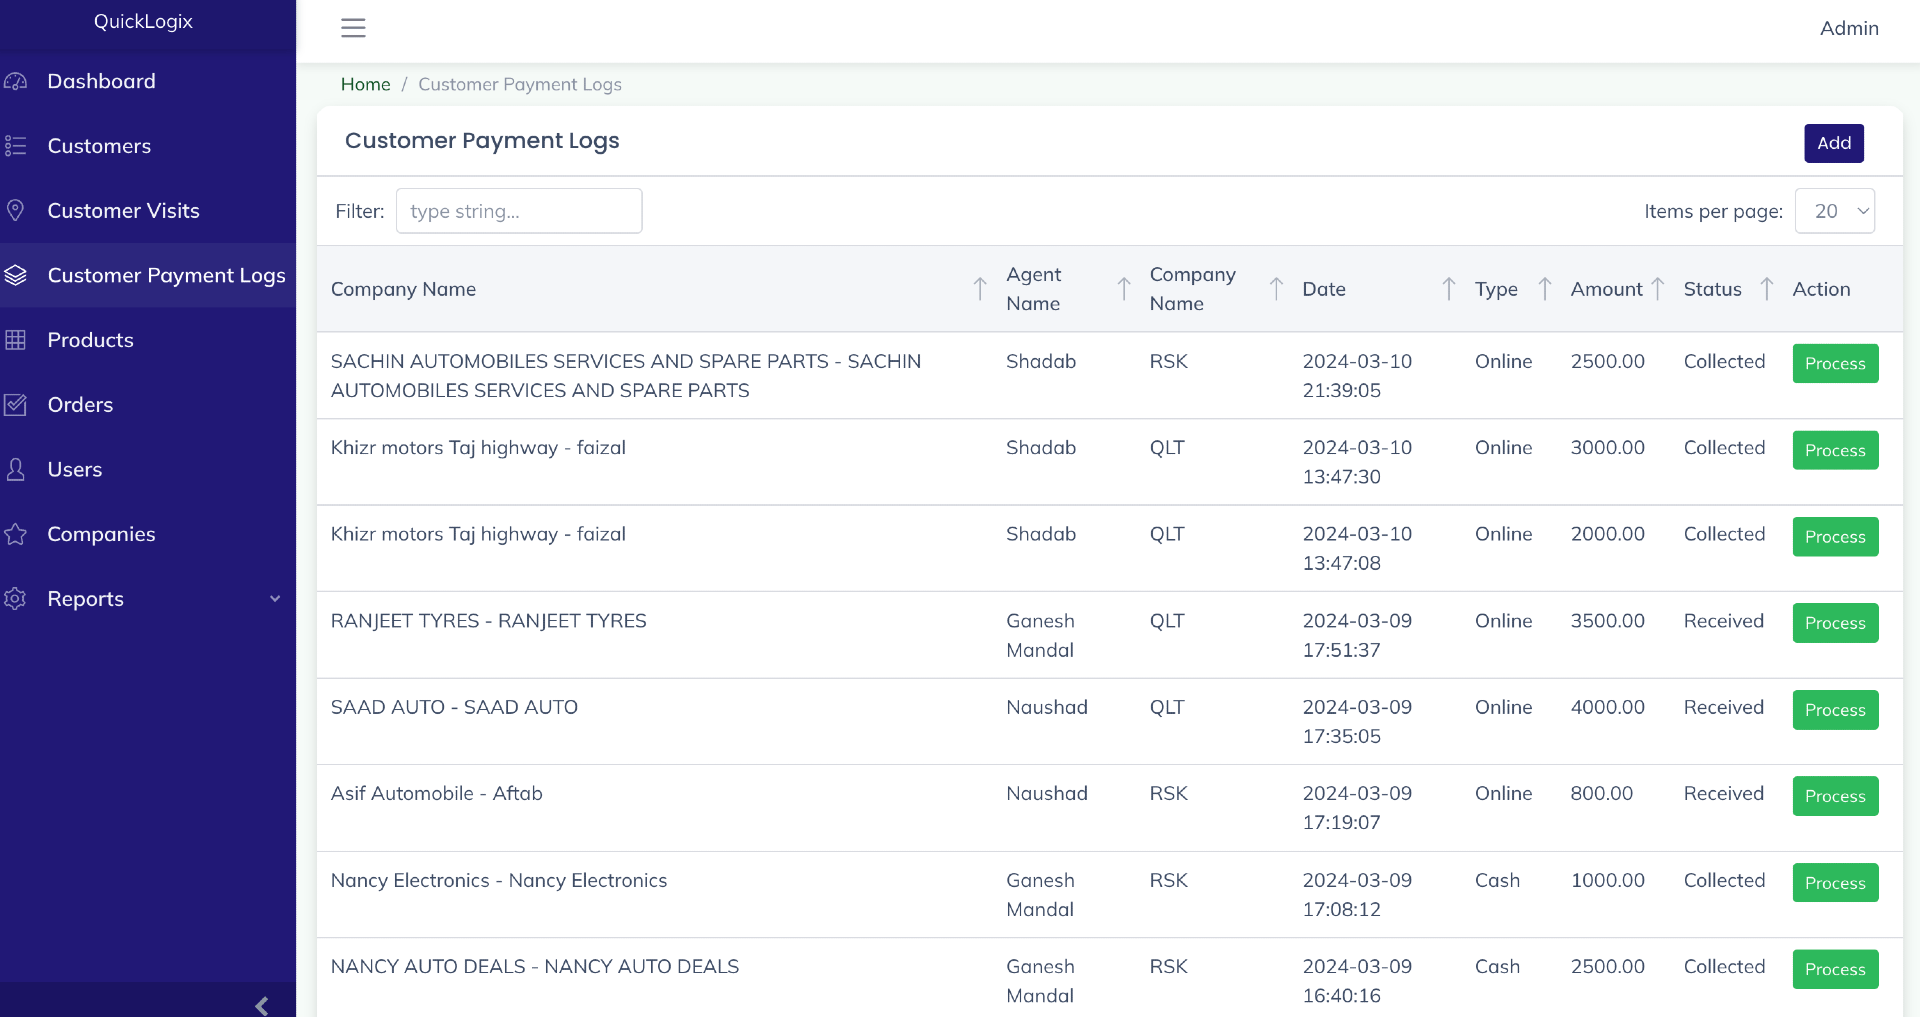
Task: Click the Orders checkbox-pencil icon in sidebar
Action: pos(16,405)
